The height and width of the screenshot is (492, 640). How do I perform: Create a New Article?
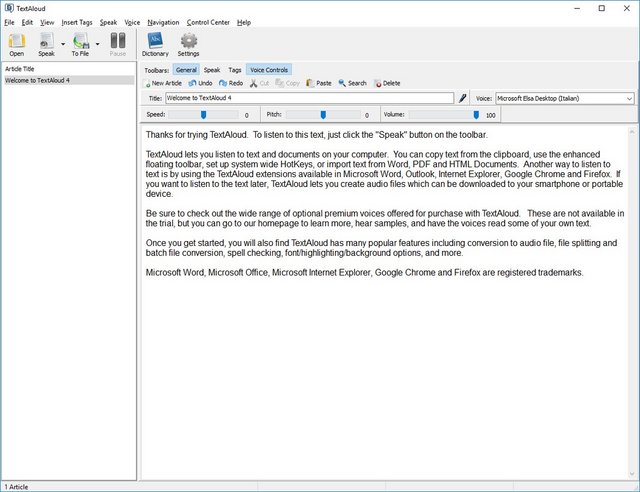163,83
